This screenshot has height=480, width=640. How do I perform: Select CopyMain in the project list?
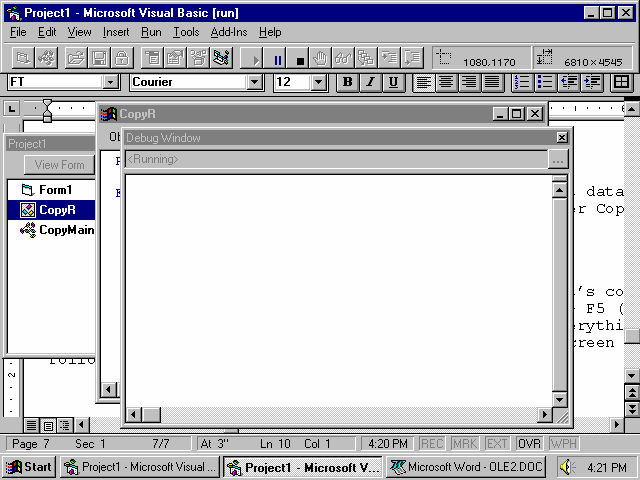pyautogui.click(x=64, y=230)
